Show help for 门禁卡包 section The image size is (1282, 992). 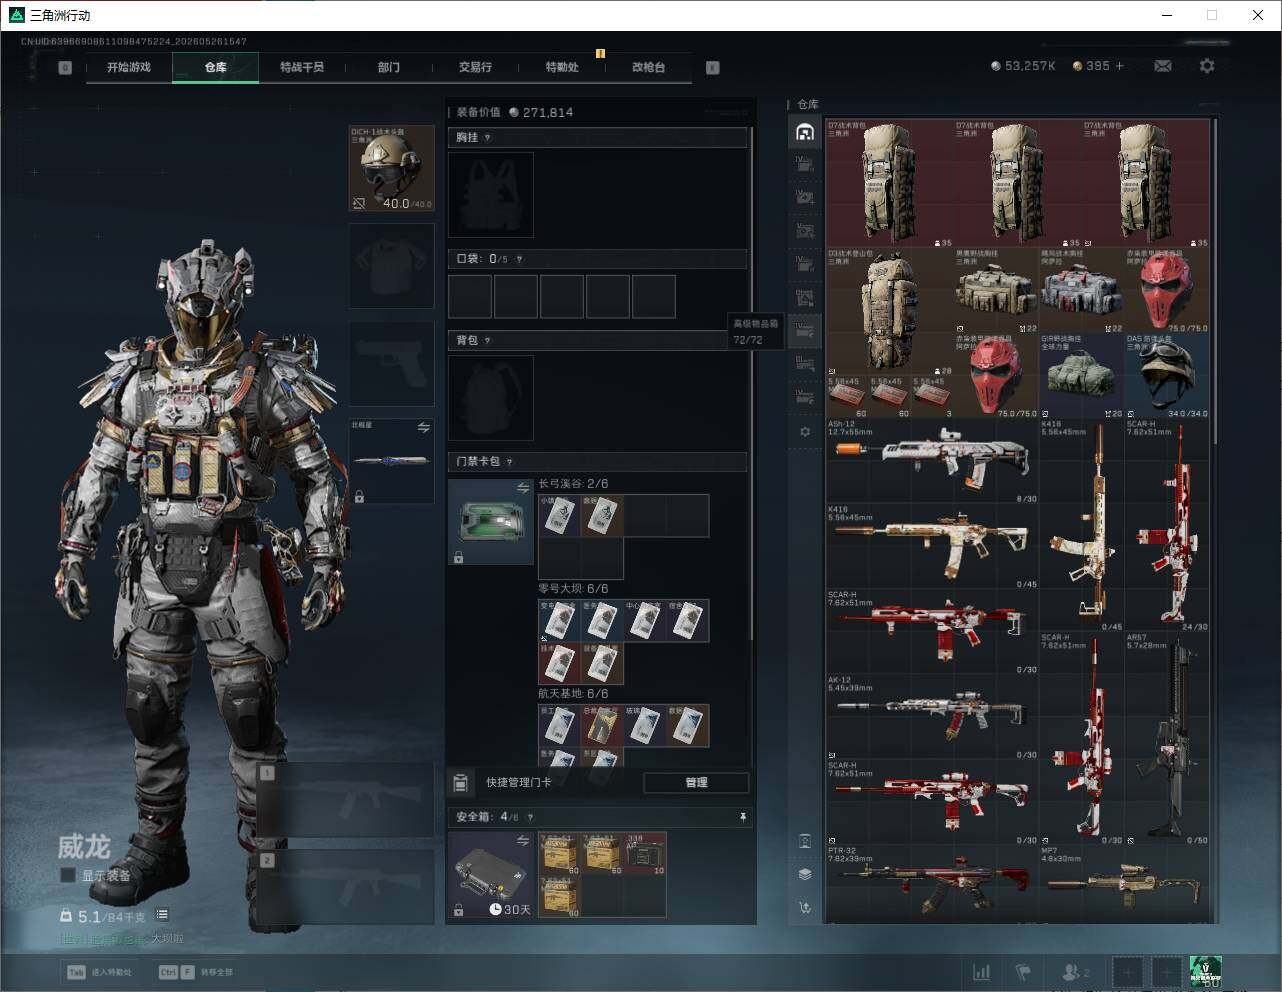(x=510, y=462)
